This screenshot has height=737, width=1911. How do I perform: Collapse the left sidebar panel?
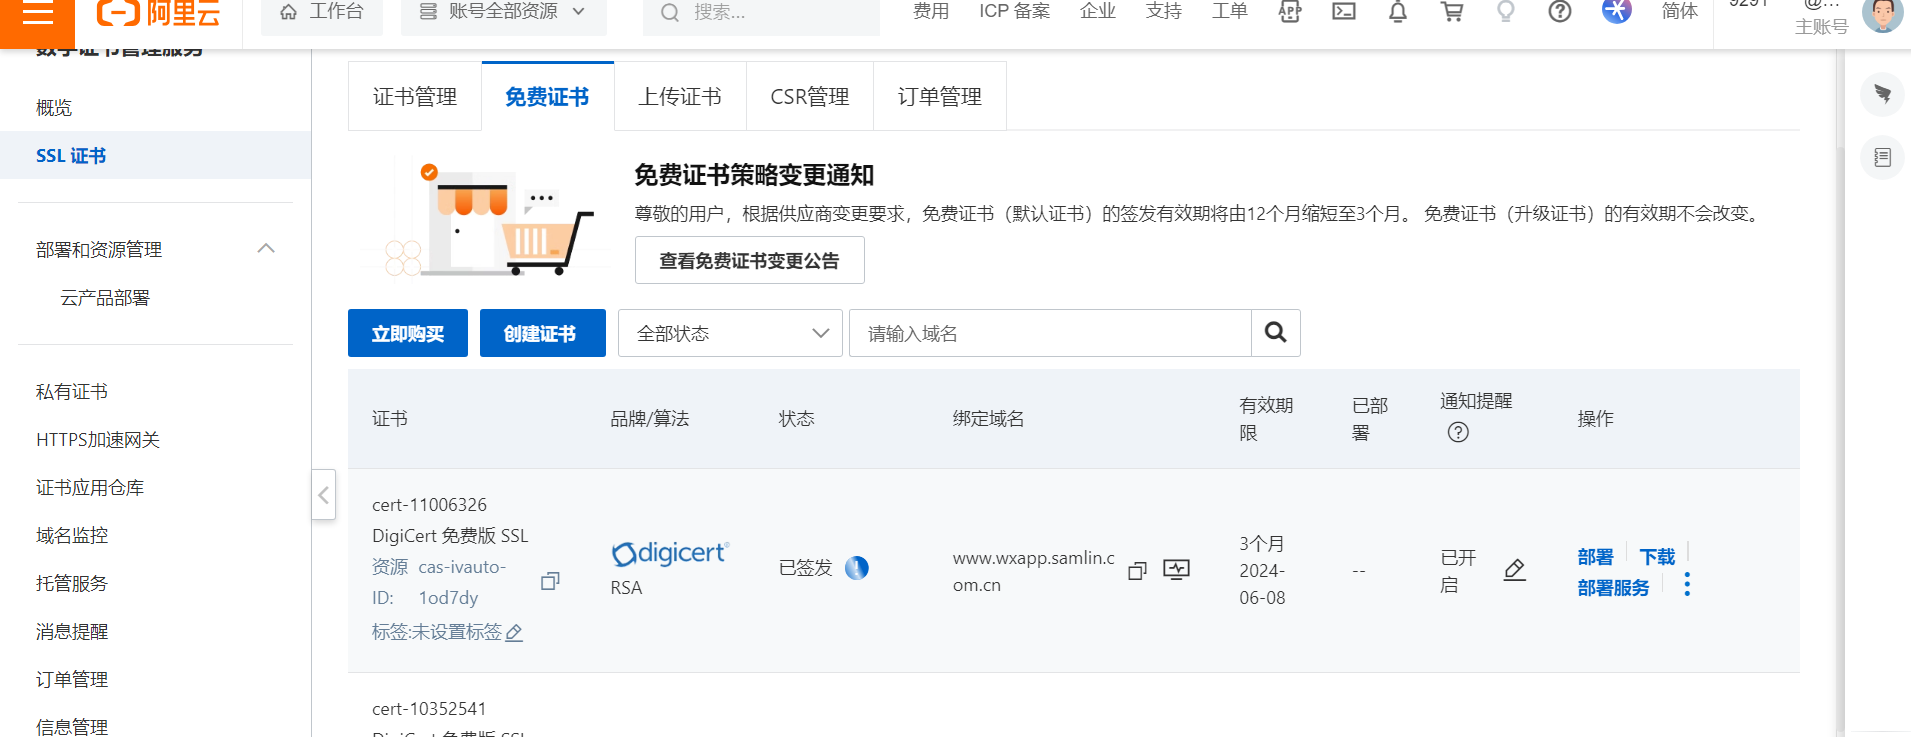click(x=323, y=495)
